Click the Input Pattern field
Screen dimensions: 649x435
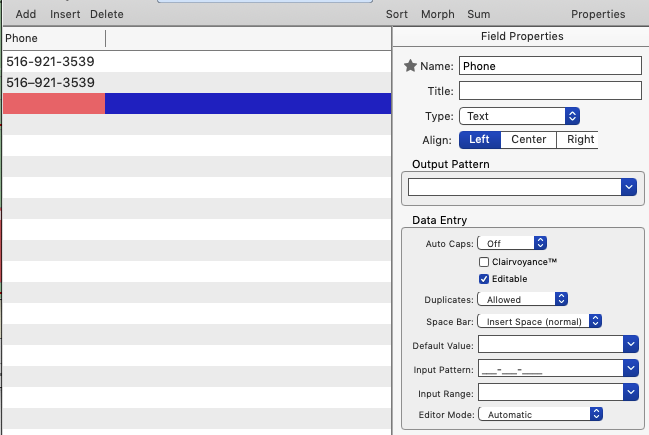pyautogui.click(x=551, y=368)
